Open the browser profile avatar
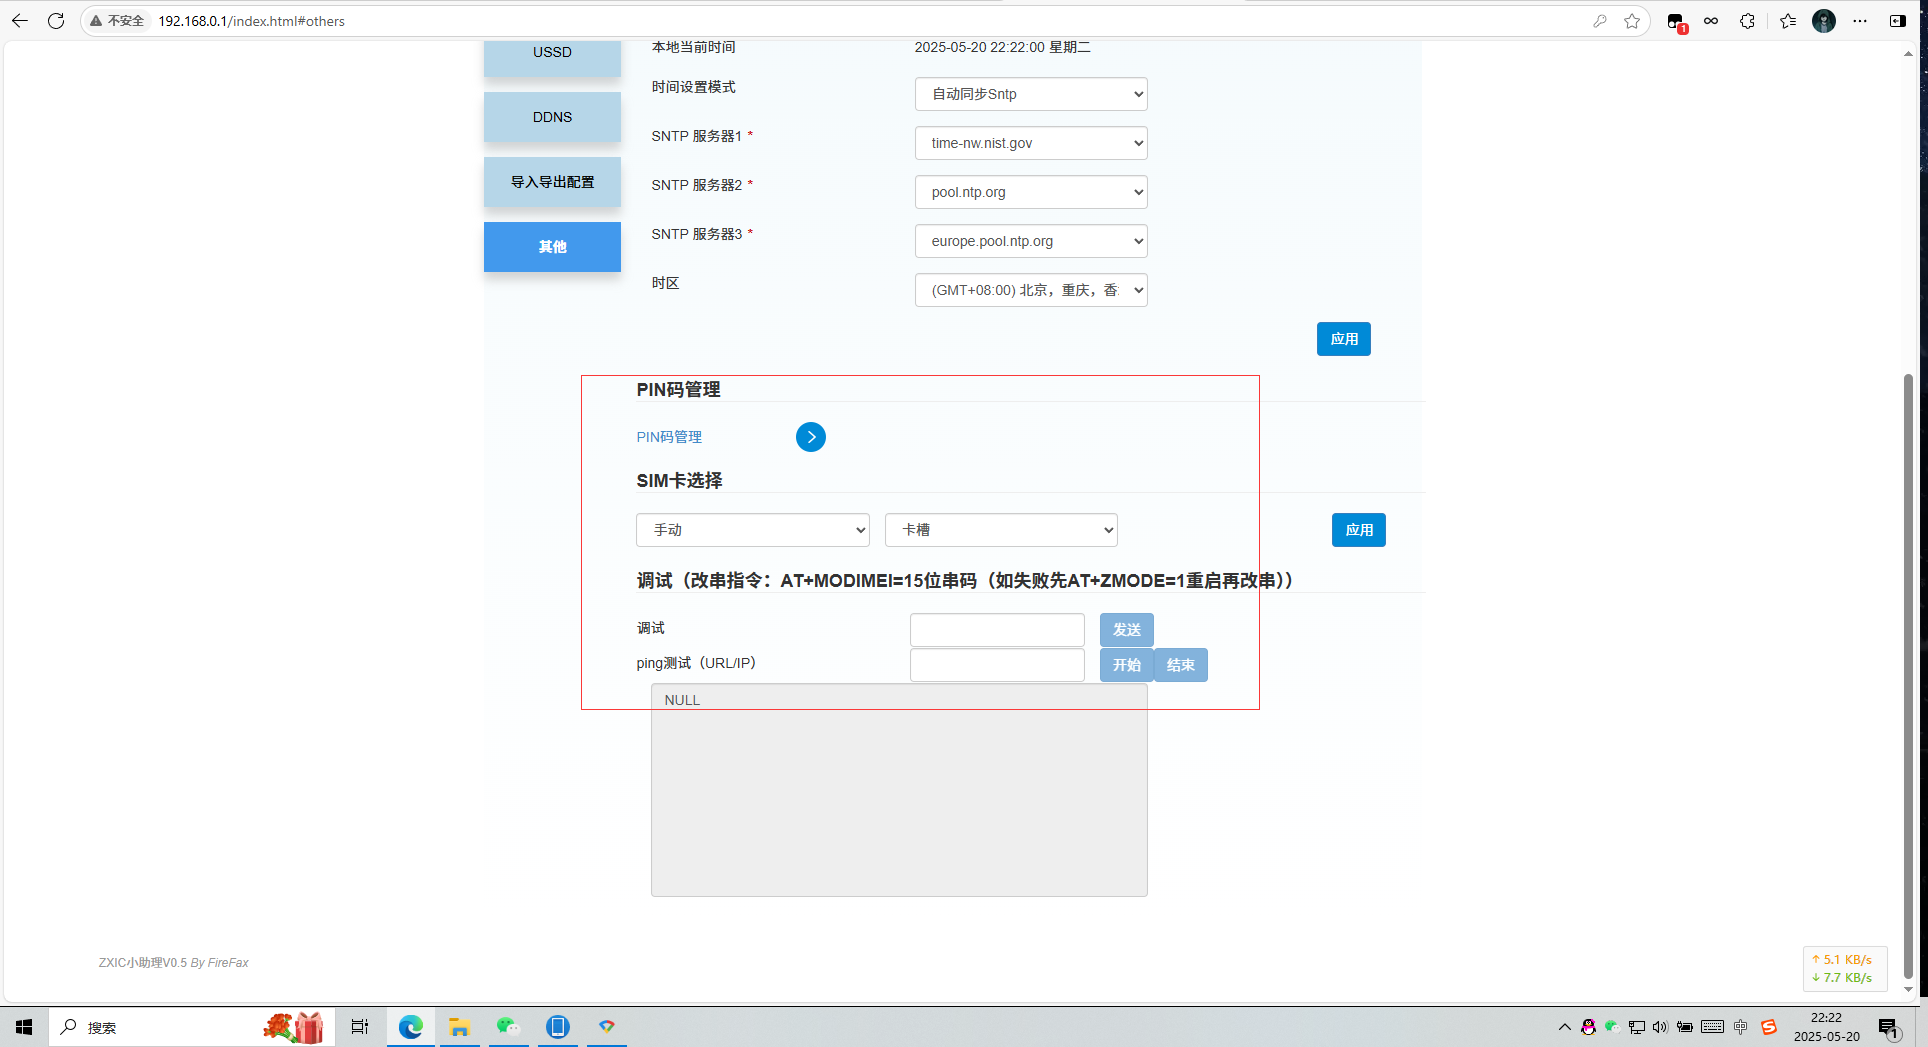The image size is (1928, 1047). 1823,21
